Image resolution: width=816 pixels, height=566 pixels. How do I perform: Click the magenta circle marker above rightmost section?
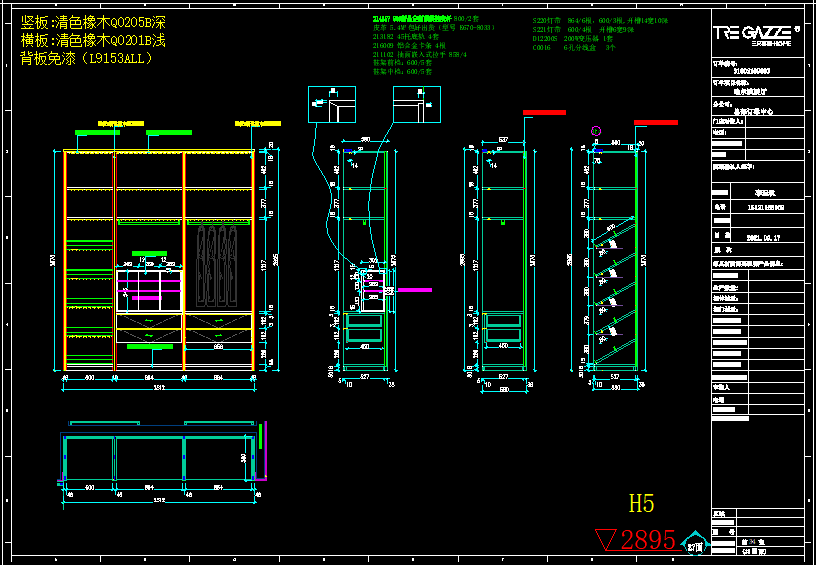(x=597, y=131)
